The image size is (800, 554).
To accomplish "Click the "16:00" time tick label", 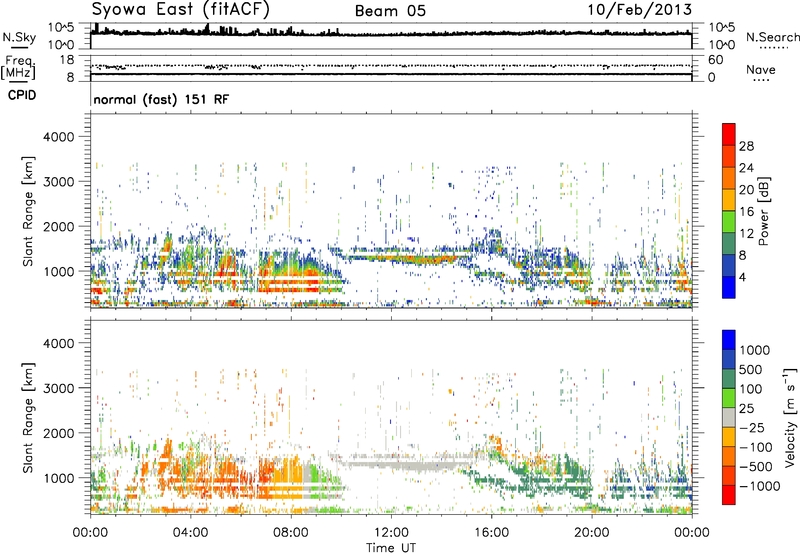I will pyautogui.click(x=491, y=533).
